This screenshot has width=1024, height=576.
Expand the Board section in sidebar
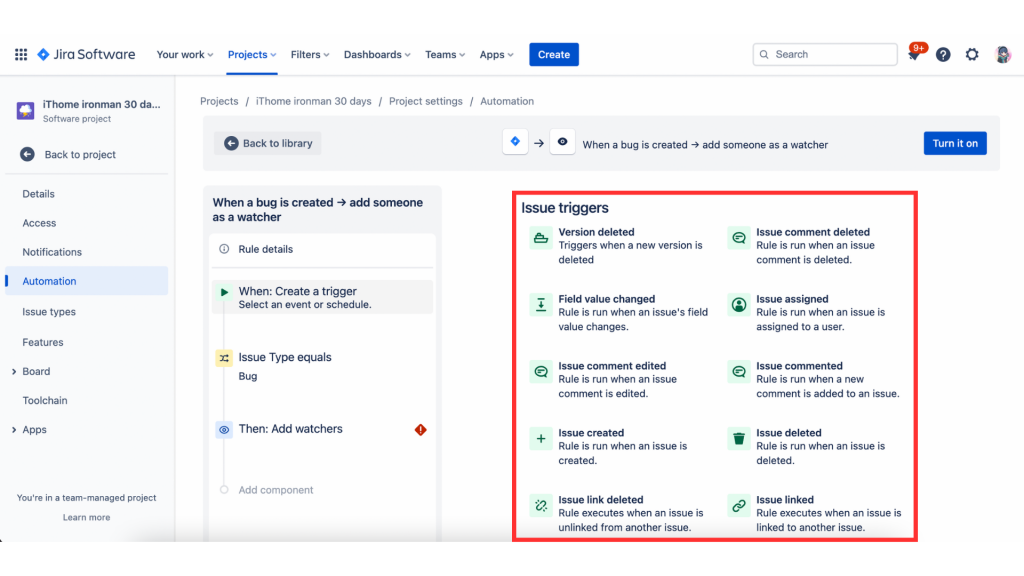click(x=14, y=372)
